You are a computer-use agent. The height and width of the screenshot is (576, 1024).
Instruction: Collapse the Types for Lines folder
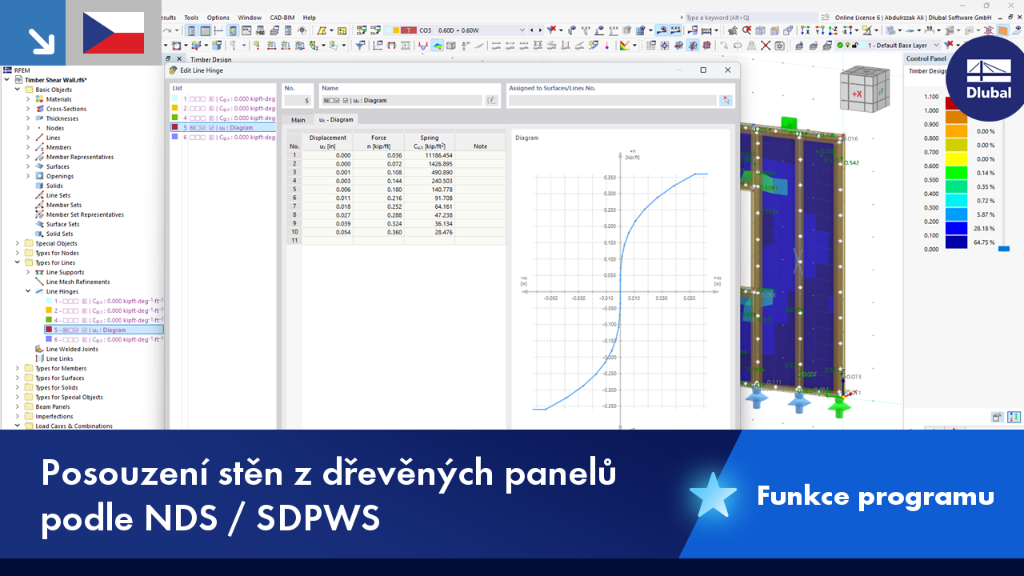tap(18, 263)
